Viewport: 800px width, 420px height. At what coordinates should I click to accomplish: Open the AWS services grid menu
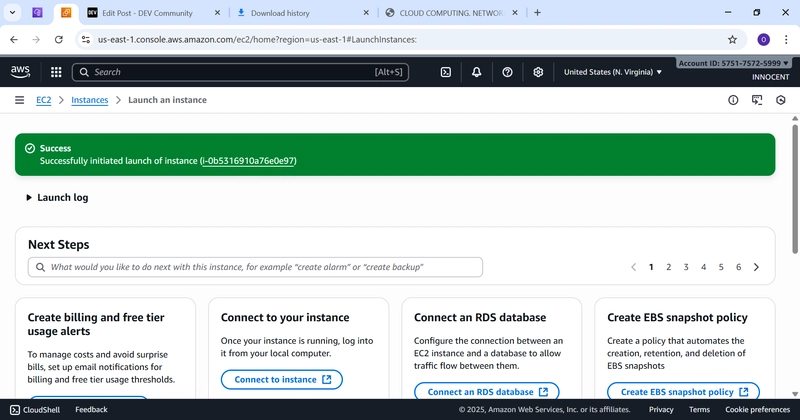[56, 72]
